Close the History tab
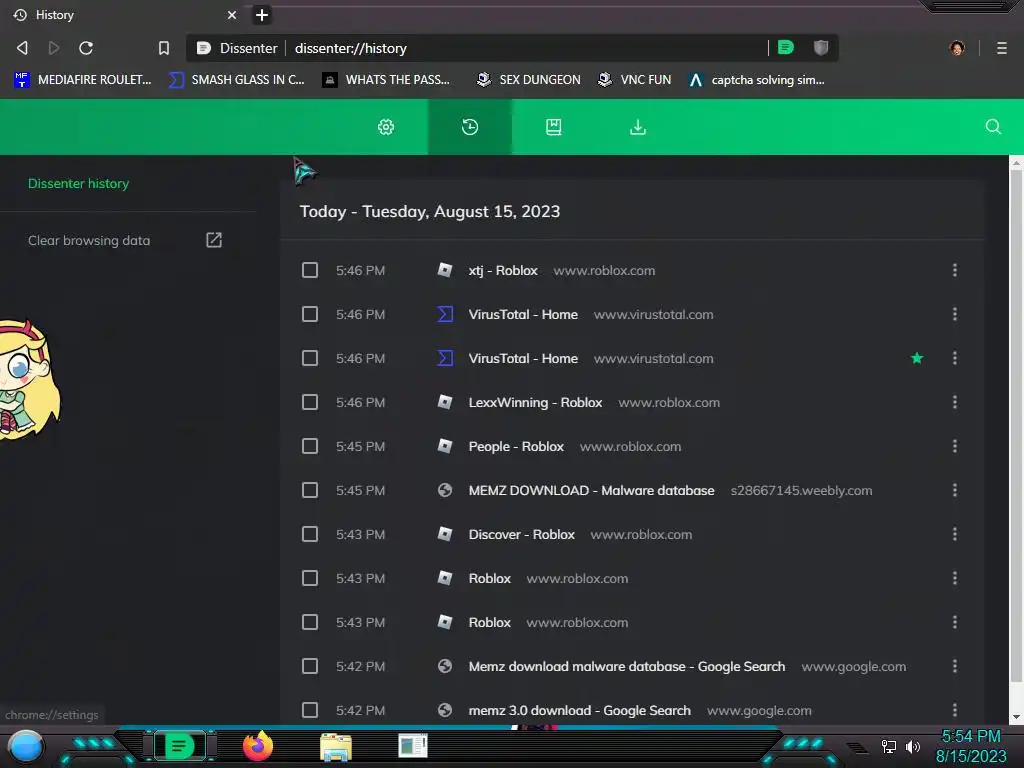This screenshot has height=768, width=1024. click(x=232, y=15)
